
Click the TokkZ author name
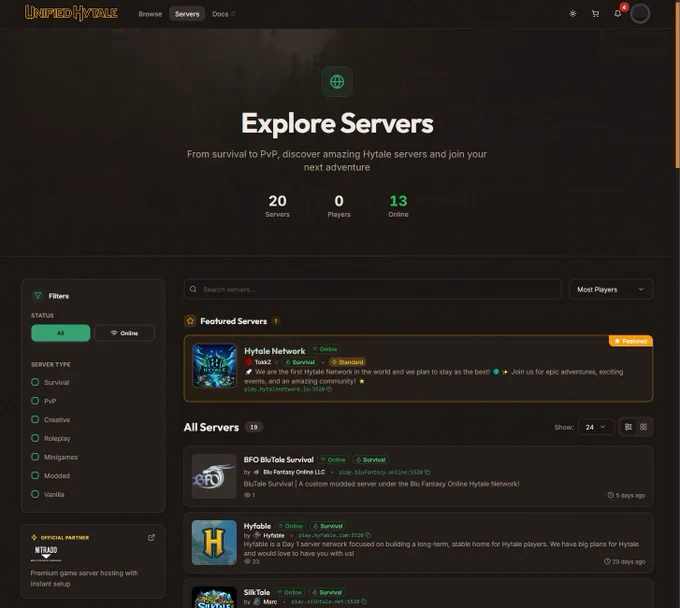(x=263, y=362)
